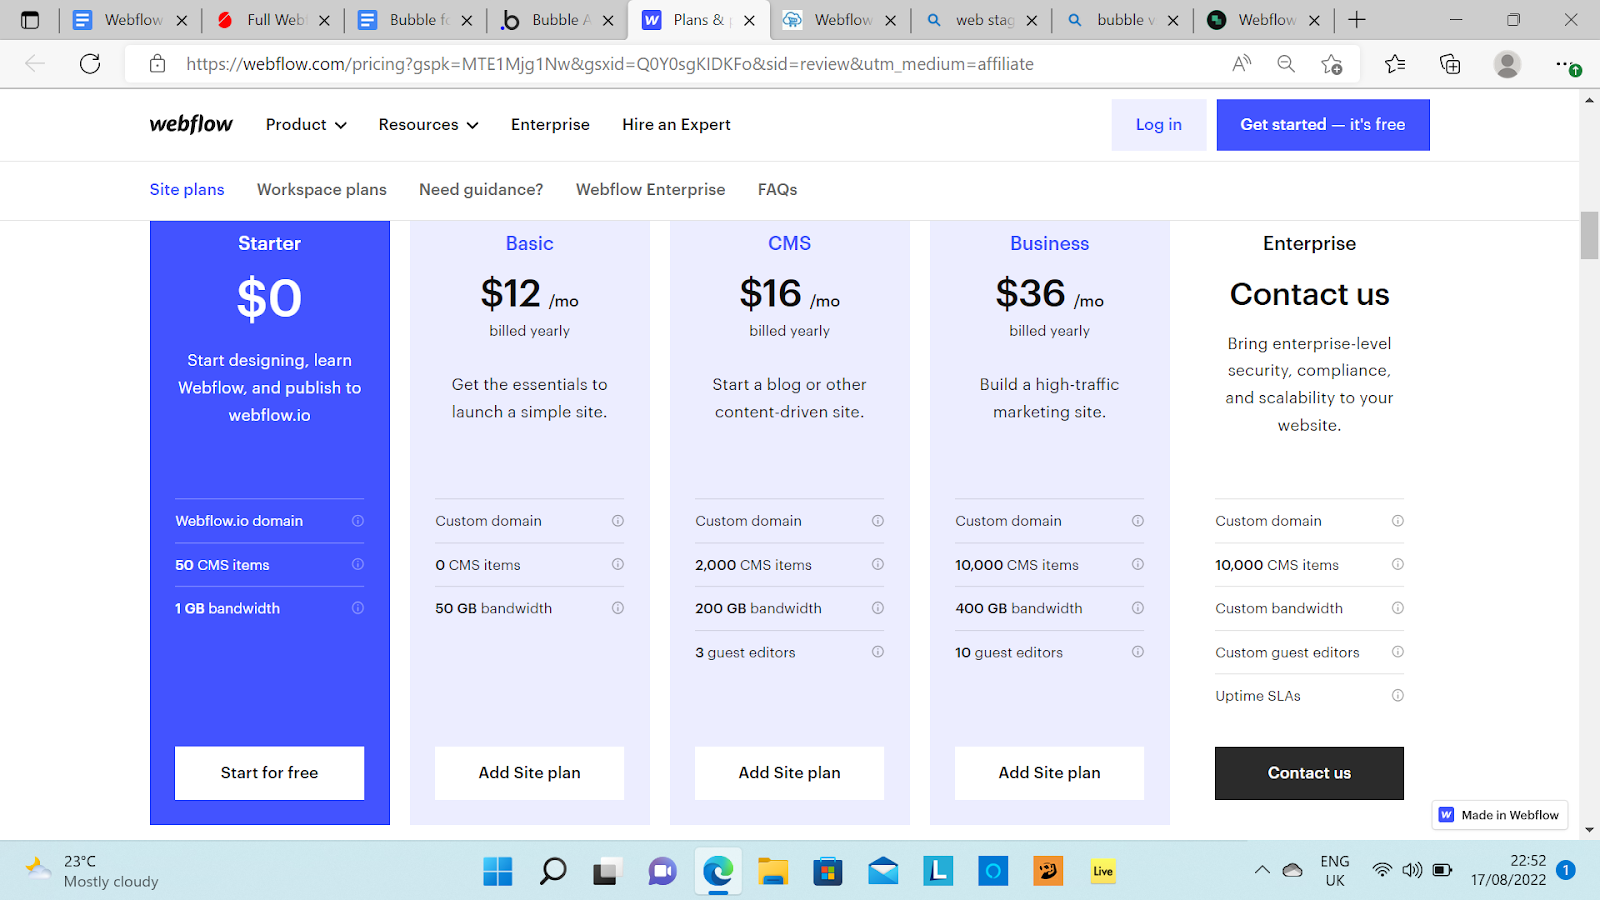The image size is (1600, 900).
Task: Open Enterprise in top navigation
Action: [x=550, y=125]
